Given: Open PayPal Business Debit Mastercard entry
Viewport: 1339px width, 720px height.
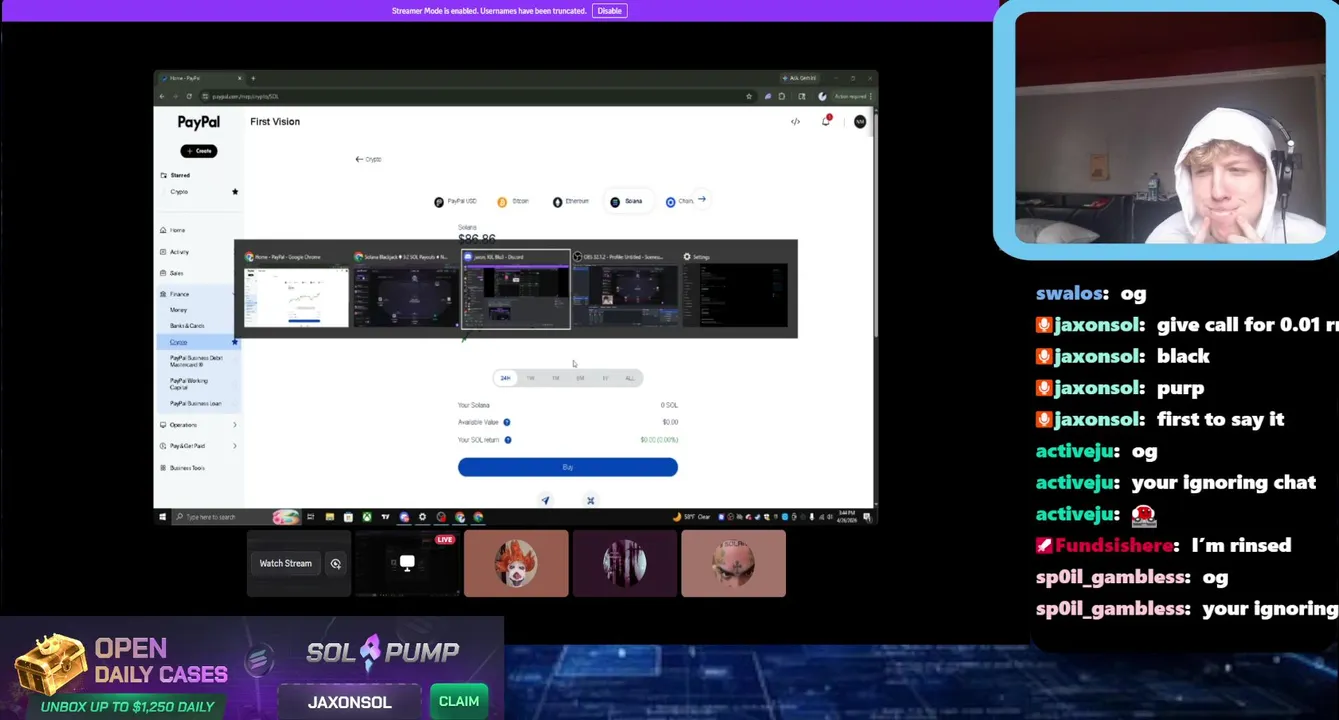Looking at the screenshot, I should click(196, 361).
